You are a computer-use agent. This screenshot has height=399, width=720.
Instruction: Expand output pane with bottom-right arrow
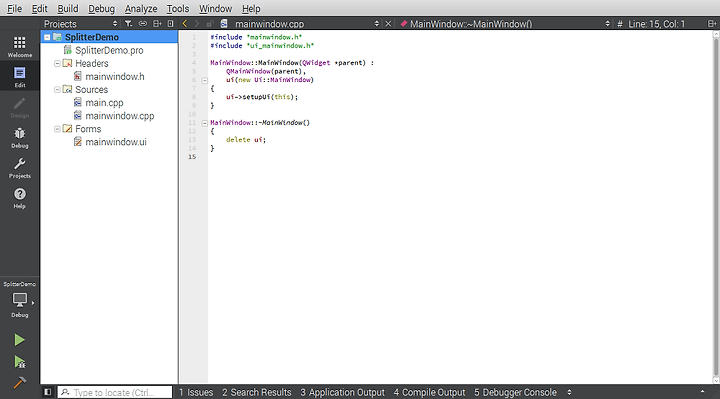pyautogui.click(x=702, y=392)
